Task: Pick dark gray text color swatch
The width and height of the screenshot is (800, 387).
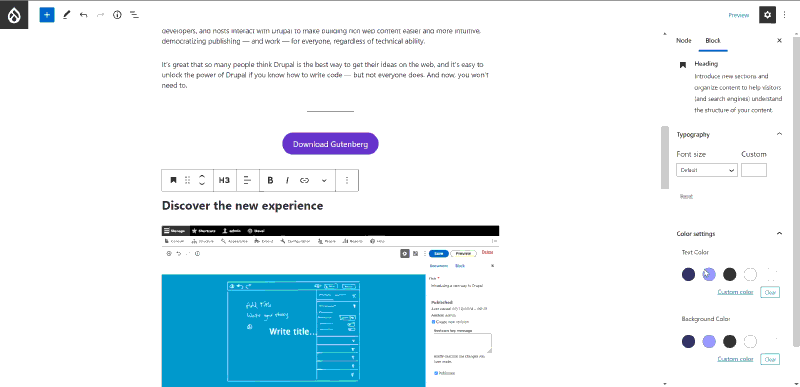Action: click(x=730, y=274)
